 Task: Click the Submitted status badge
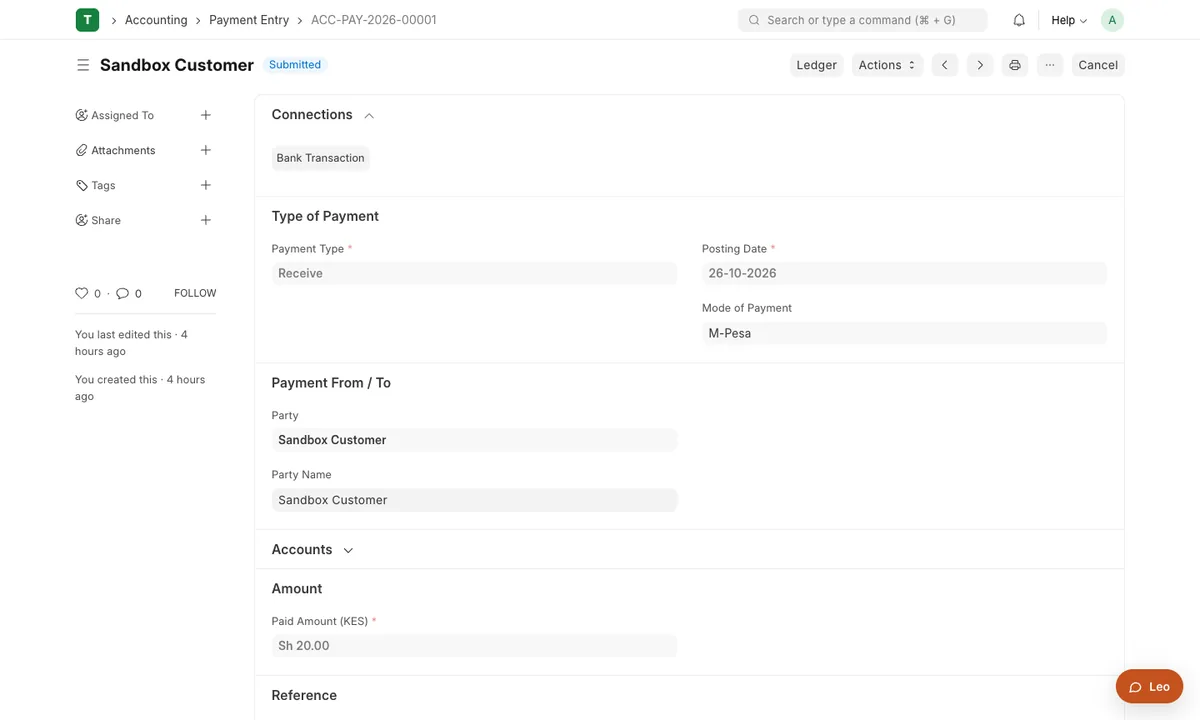[295, 65]
